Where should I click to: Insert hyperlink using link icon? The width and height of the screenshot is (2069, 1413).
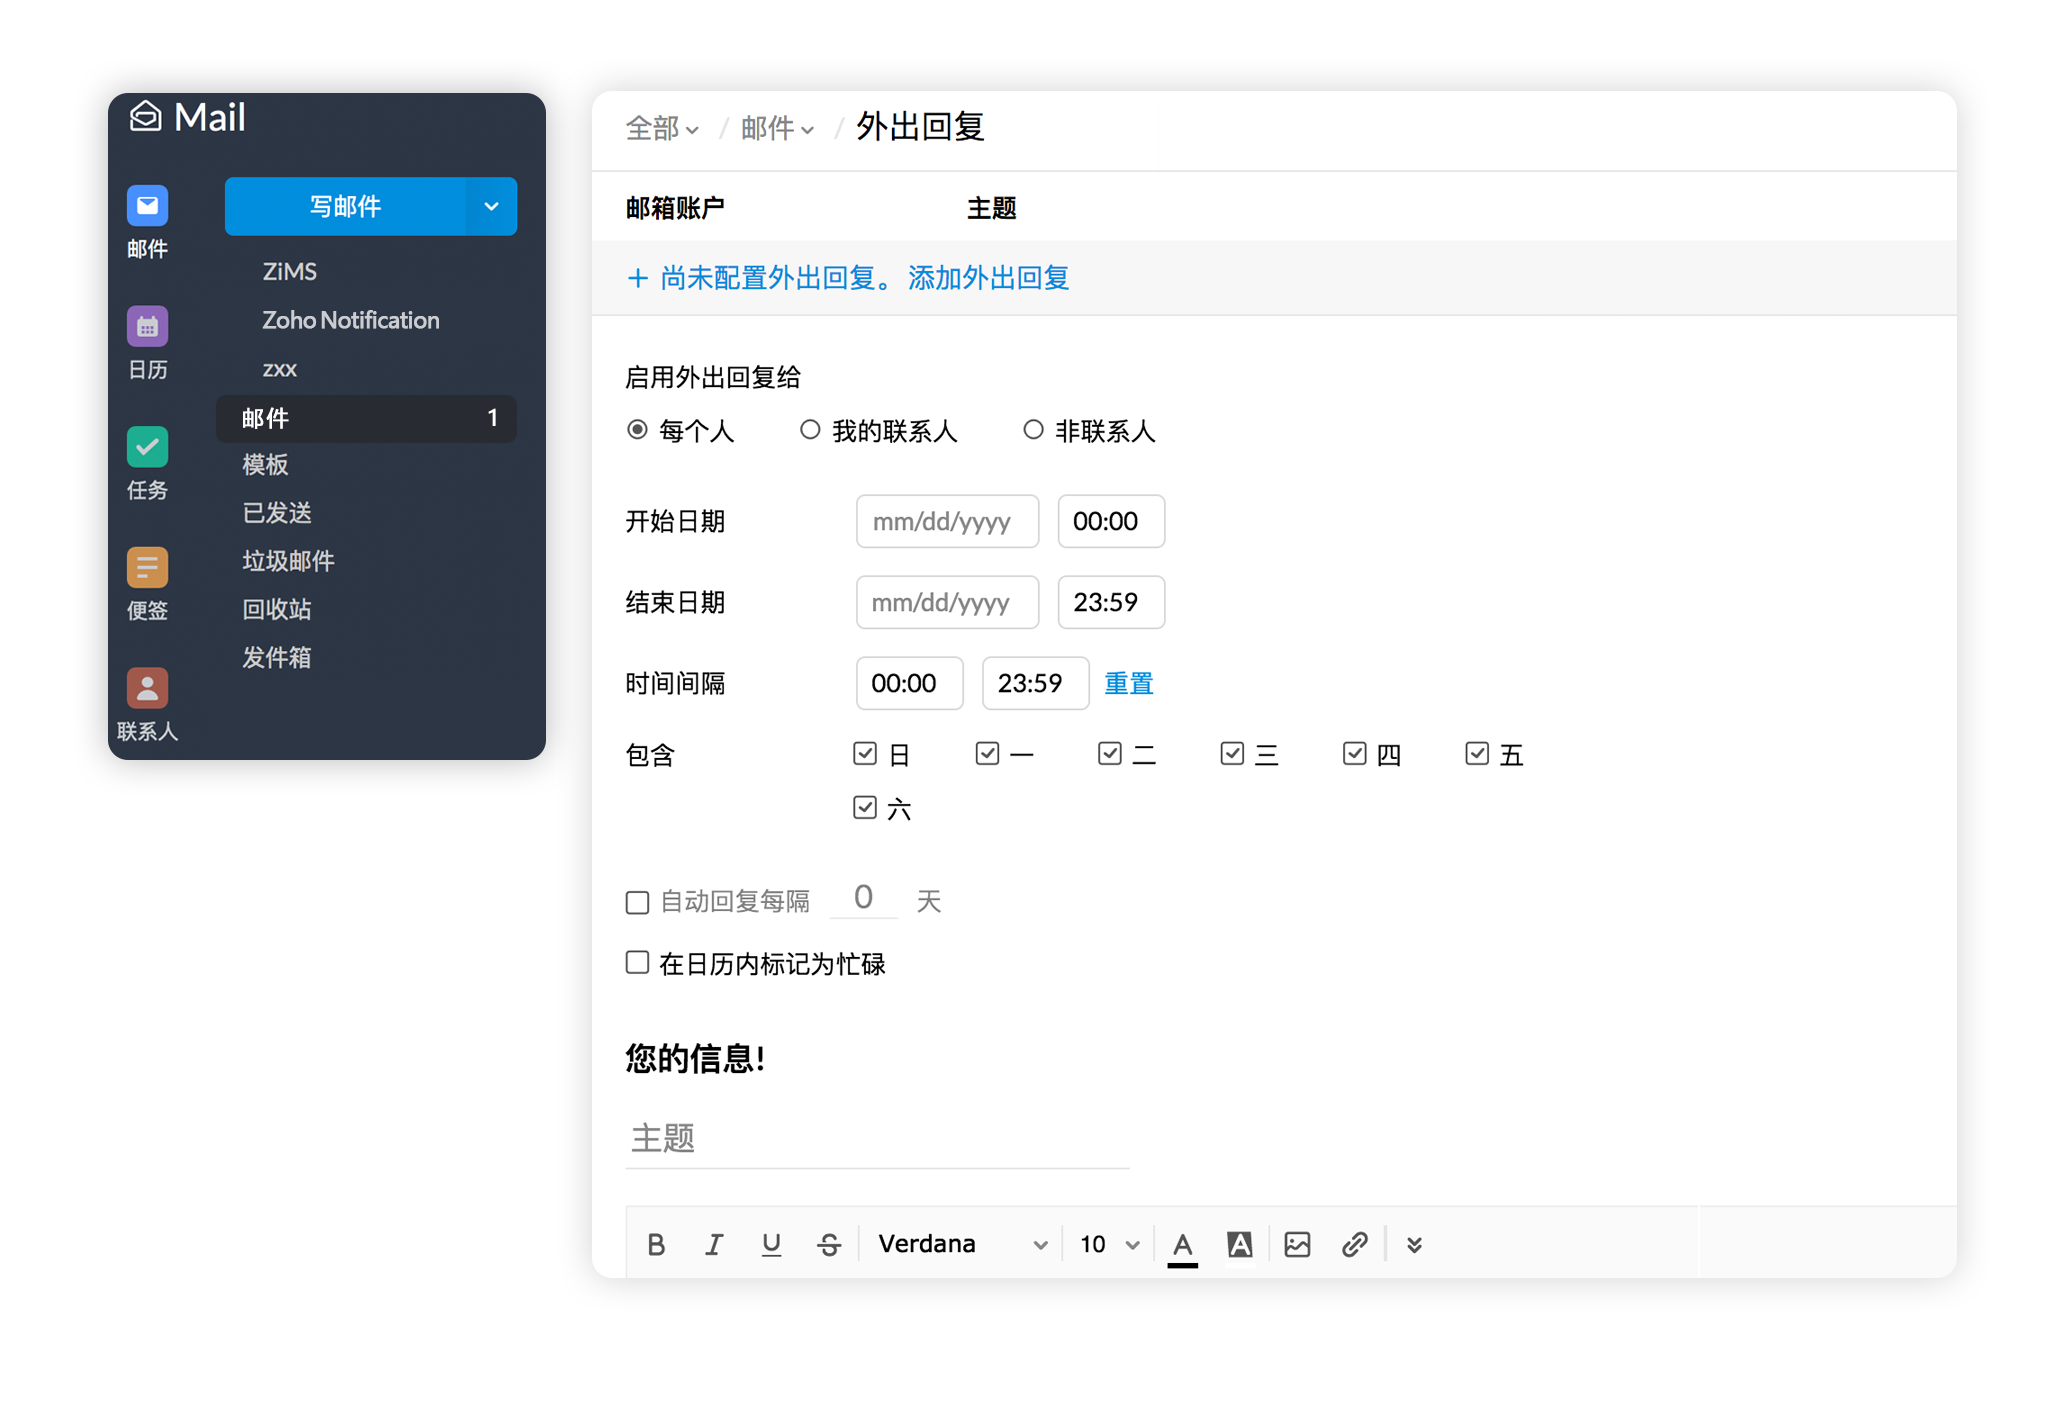pyautogui.click(x=1354, y=1244)
